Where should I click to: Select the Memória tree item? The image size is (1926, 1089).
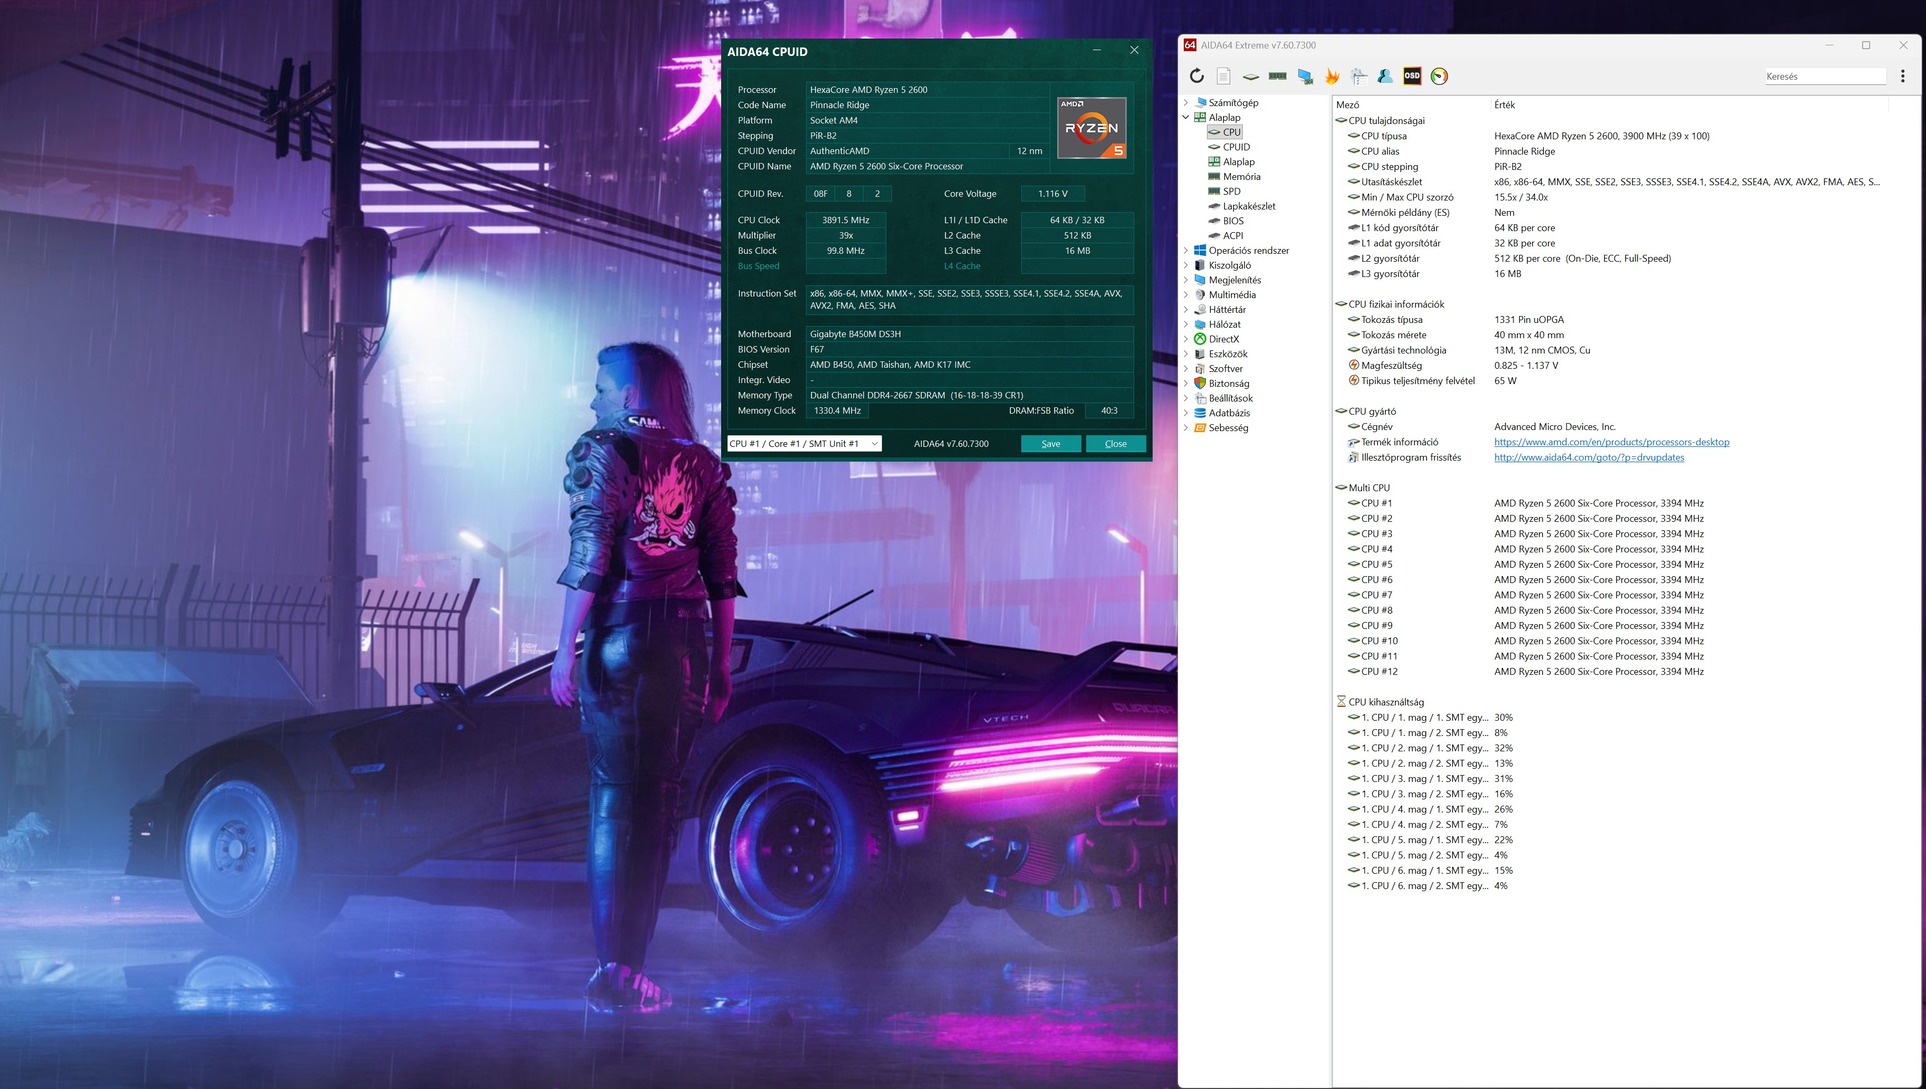coord(1241,176)
